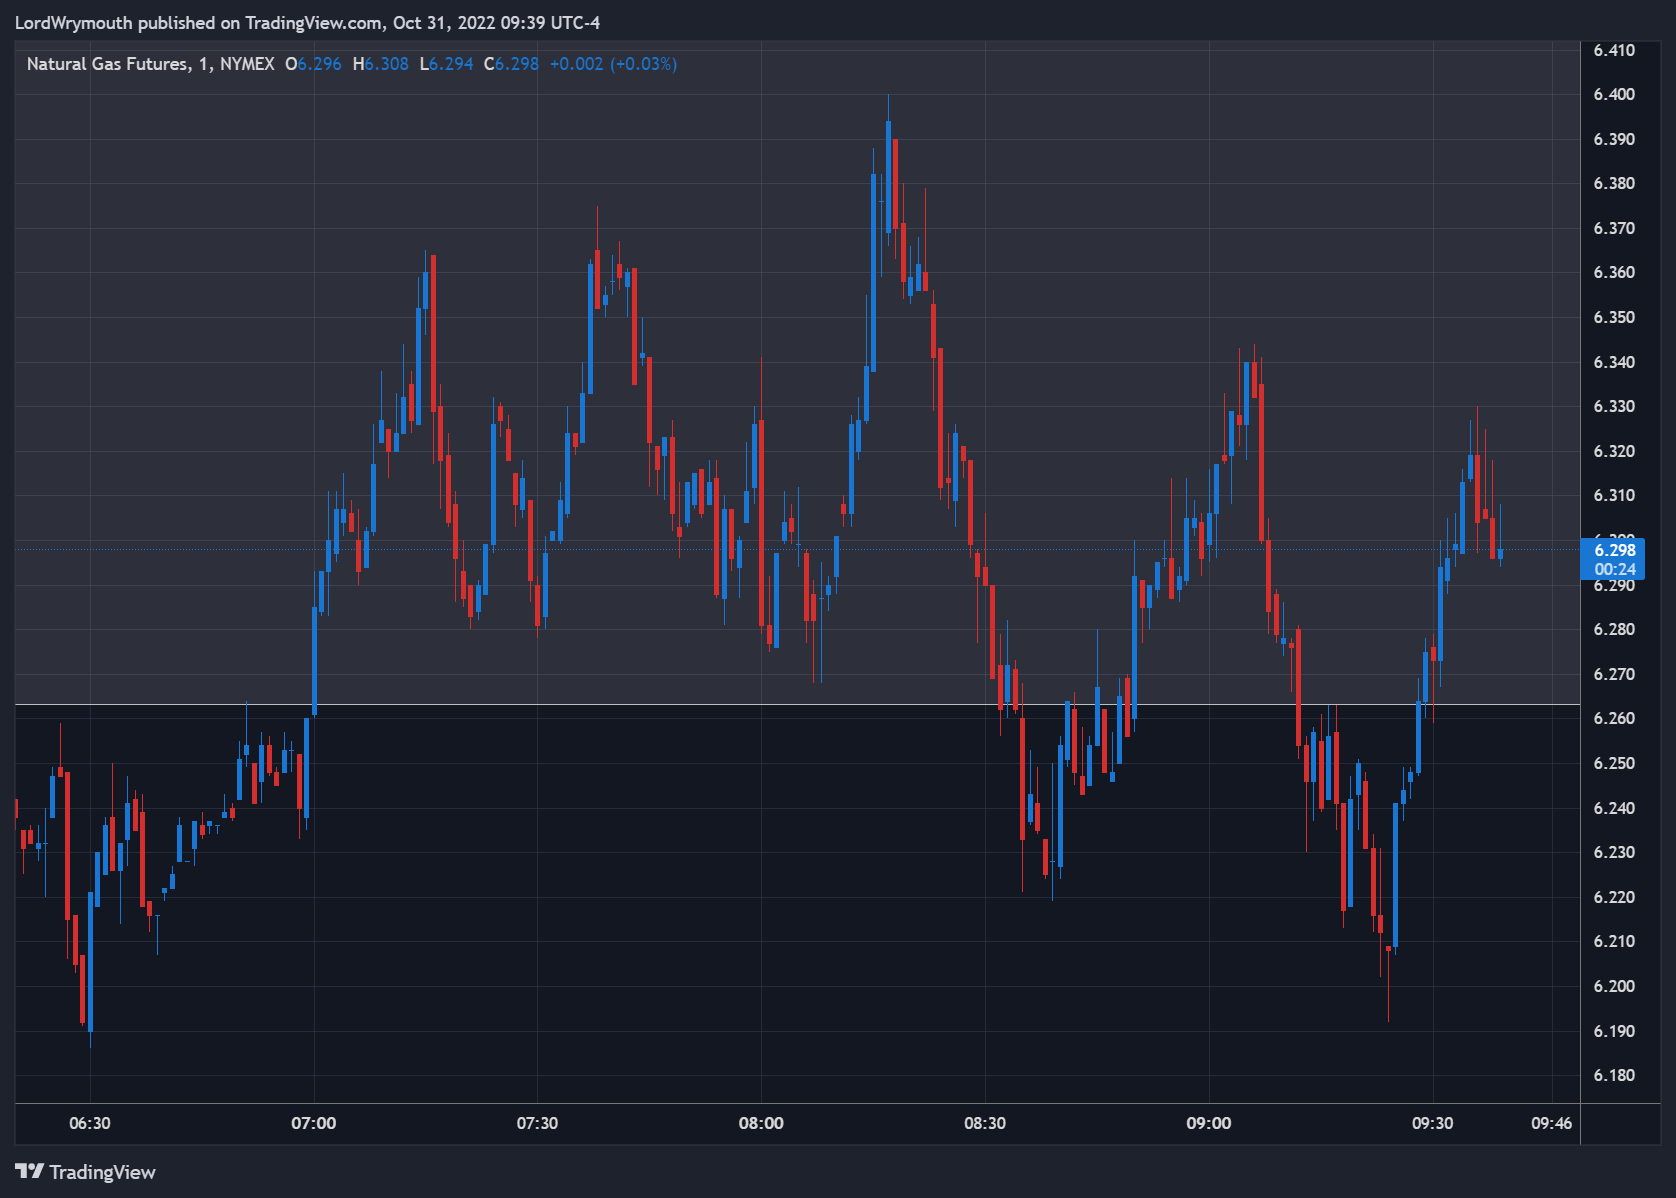Image resolution: width=1676 pixels, height=1198 pixels.
Task: Click the 07:00 time axis label
Action: tap(314, 1123)
